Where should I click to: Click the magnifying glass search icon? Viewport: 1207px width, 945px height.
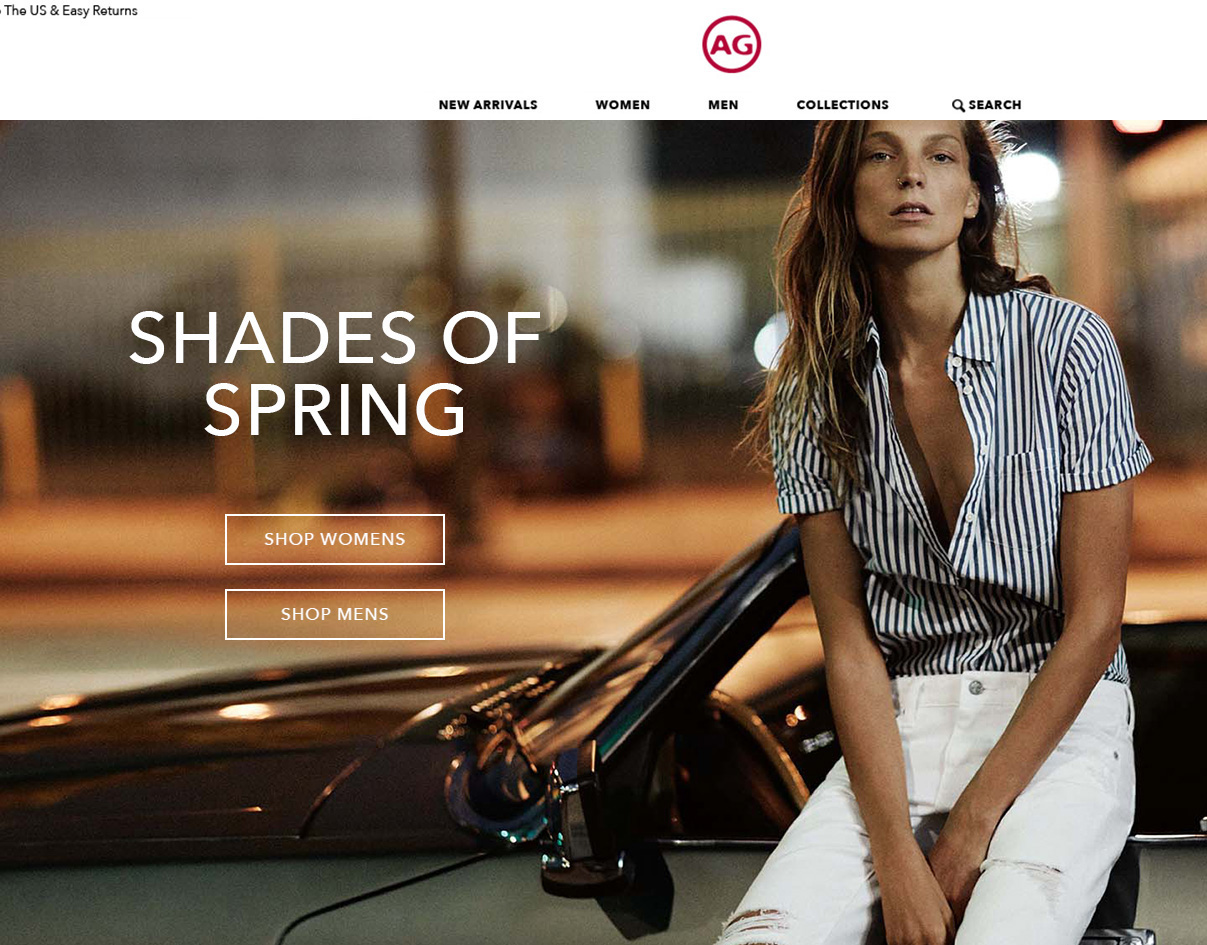(x=958, y=105)
